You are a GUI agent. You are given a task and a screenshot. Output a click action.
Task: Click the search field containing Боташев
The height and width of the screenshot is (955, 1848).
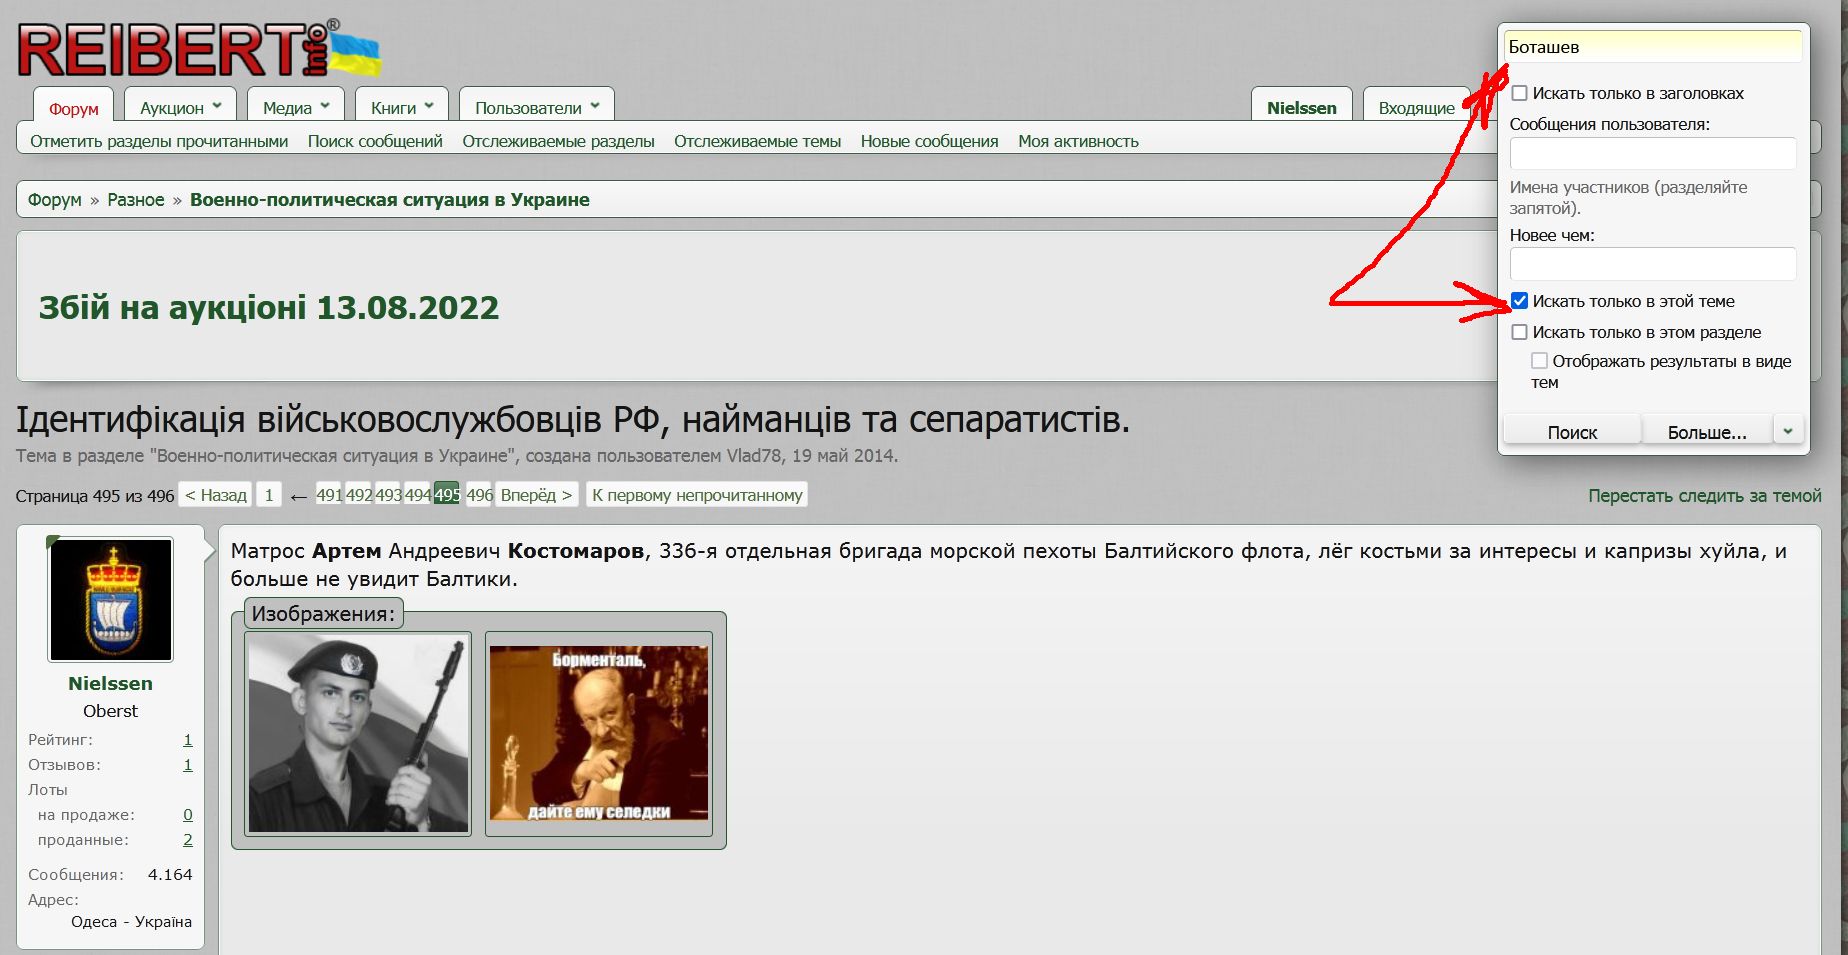click(x=1652, y=47)
